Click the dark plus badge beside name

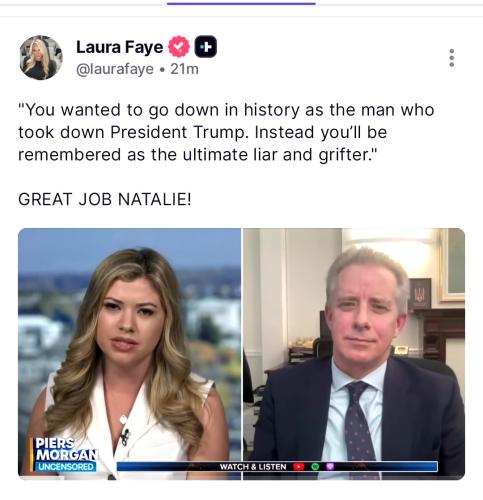point(206,47)
